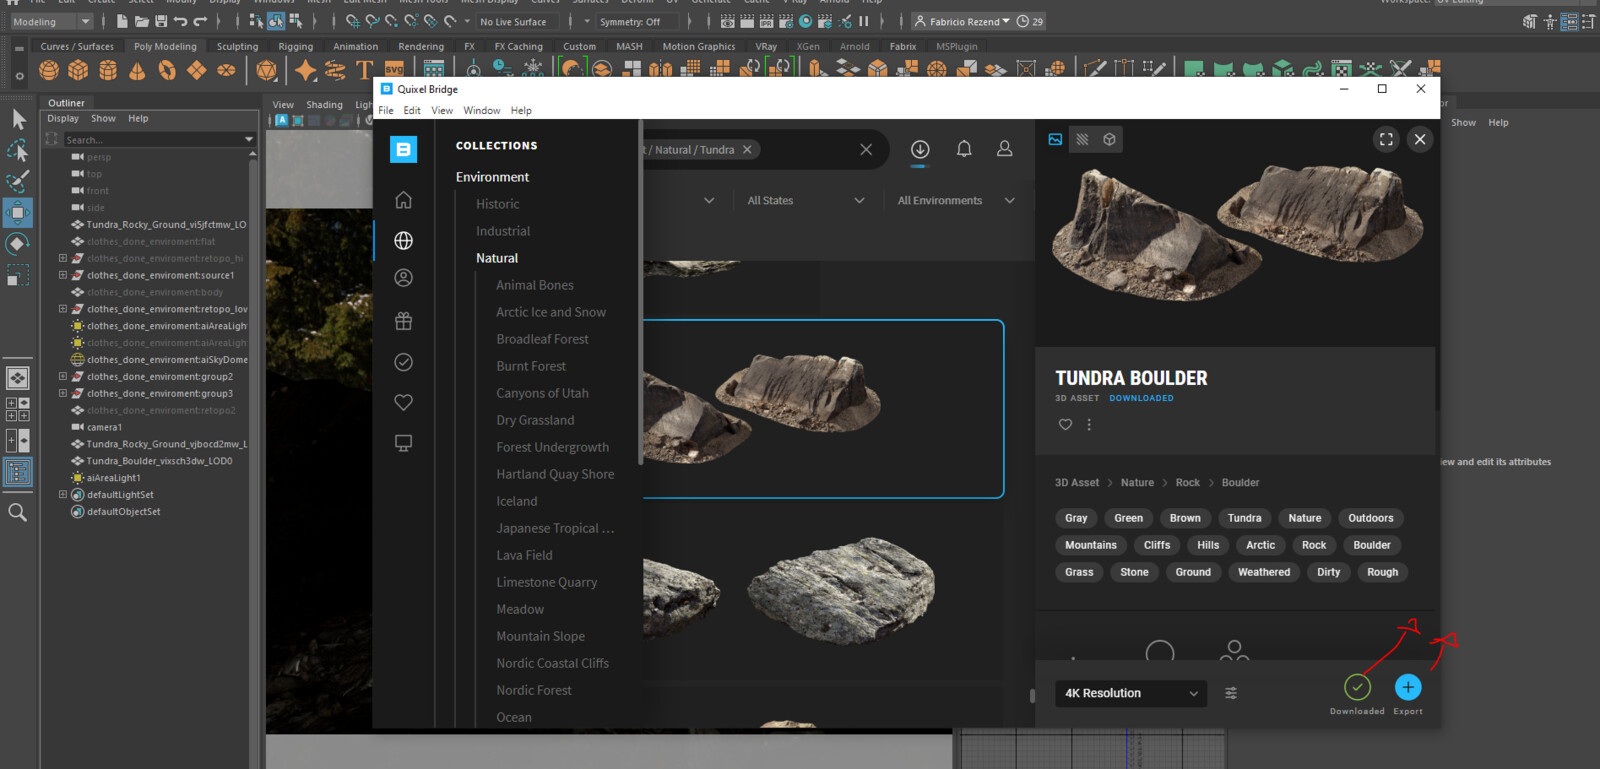The image size is (1600, 769).
Task: Open the 4K Resolution dropdown
Action: [x=1131, y=693]
